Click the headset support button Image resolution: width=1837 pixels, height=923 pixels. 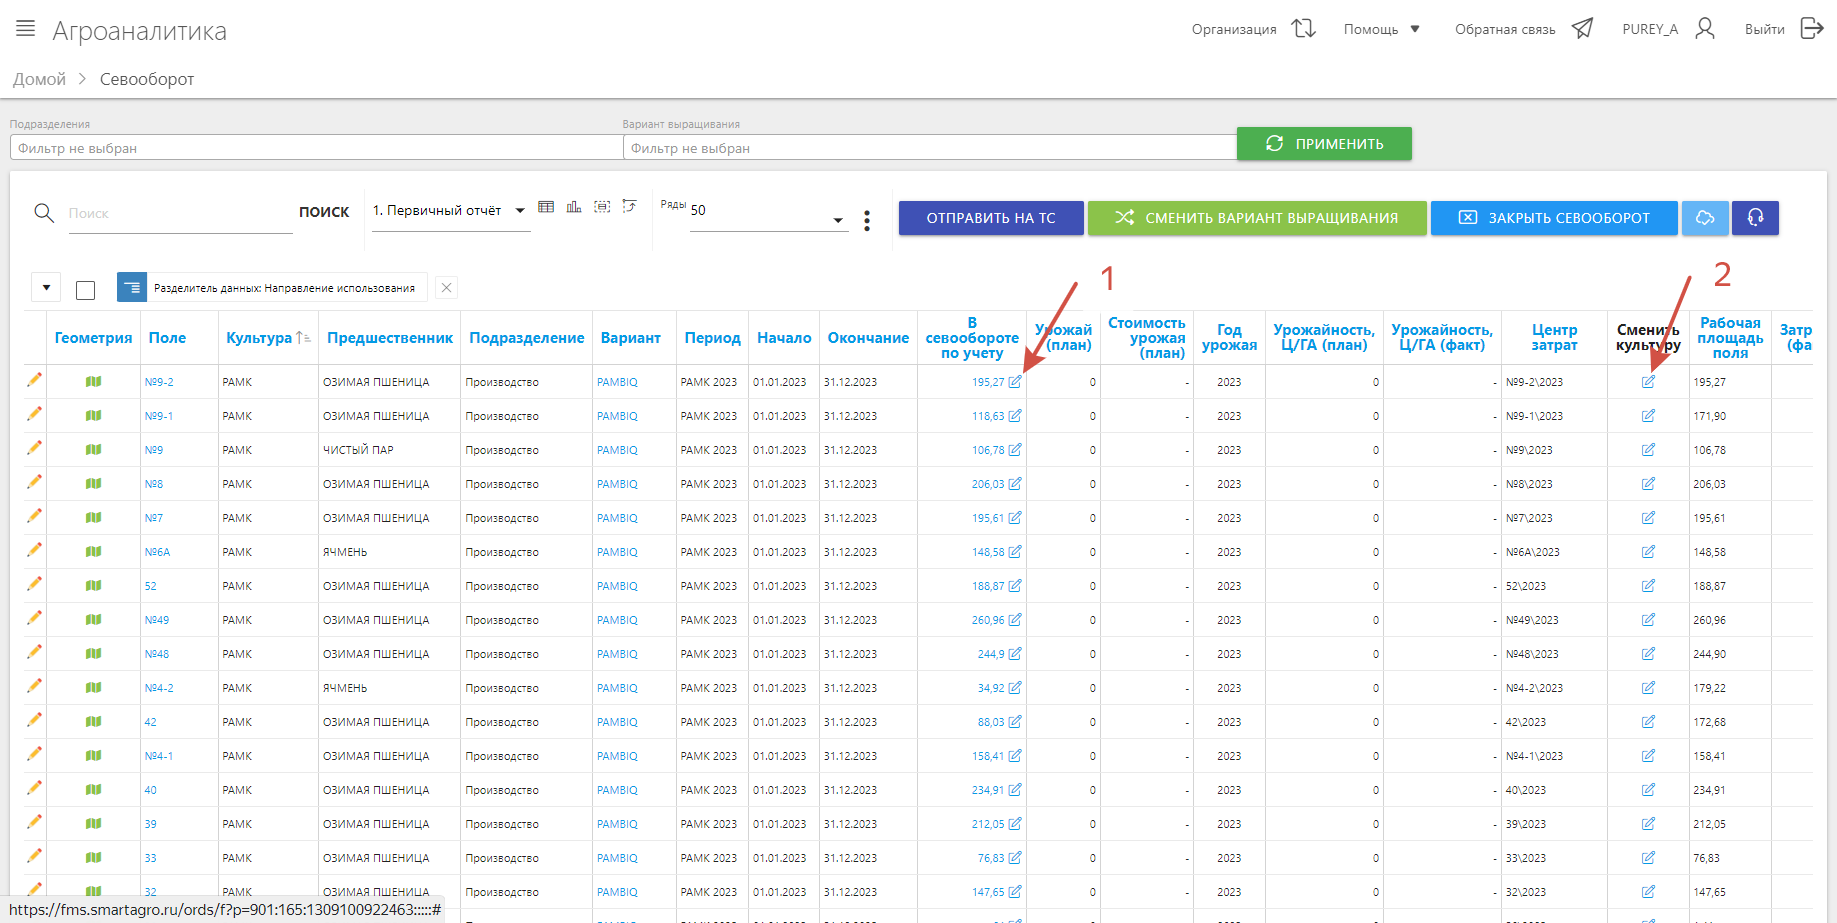(x=1755, y=218)
